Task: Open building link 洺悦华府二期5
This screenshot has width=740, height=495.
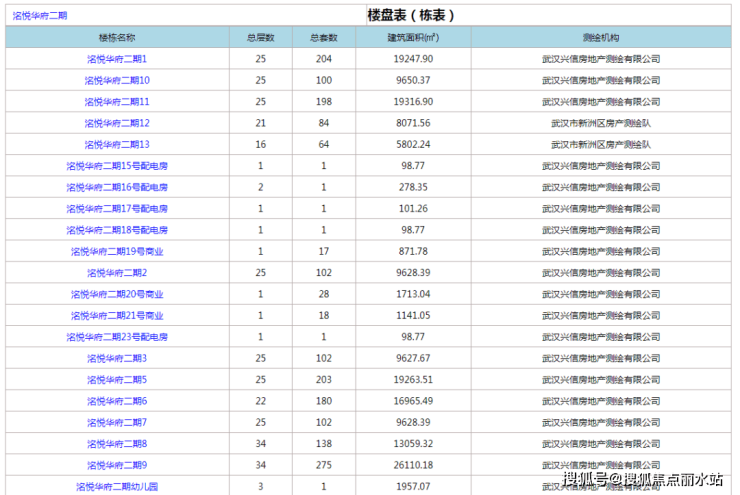Action: click(x=117, y=380)
